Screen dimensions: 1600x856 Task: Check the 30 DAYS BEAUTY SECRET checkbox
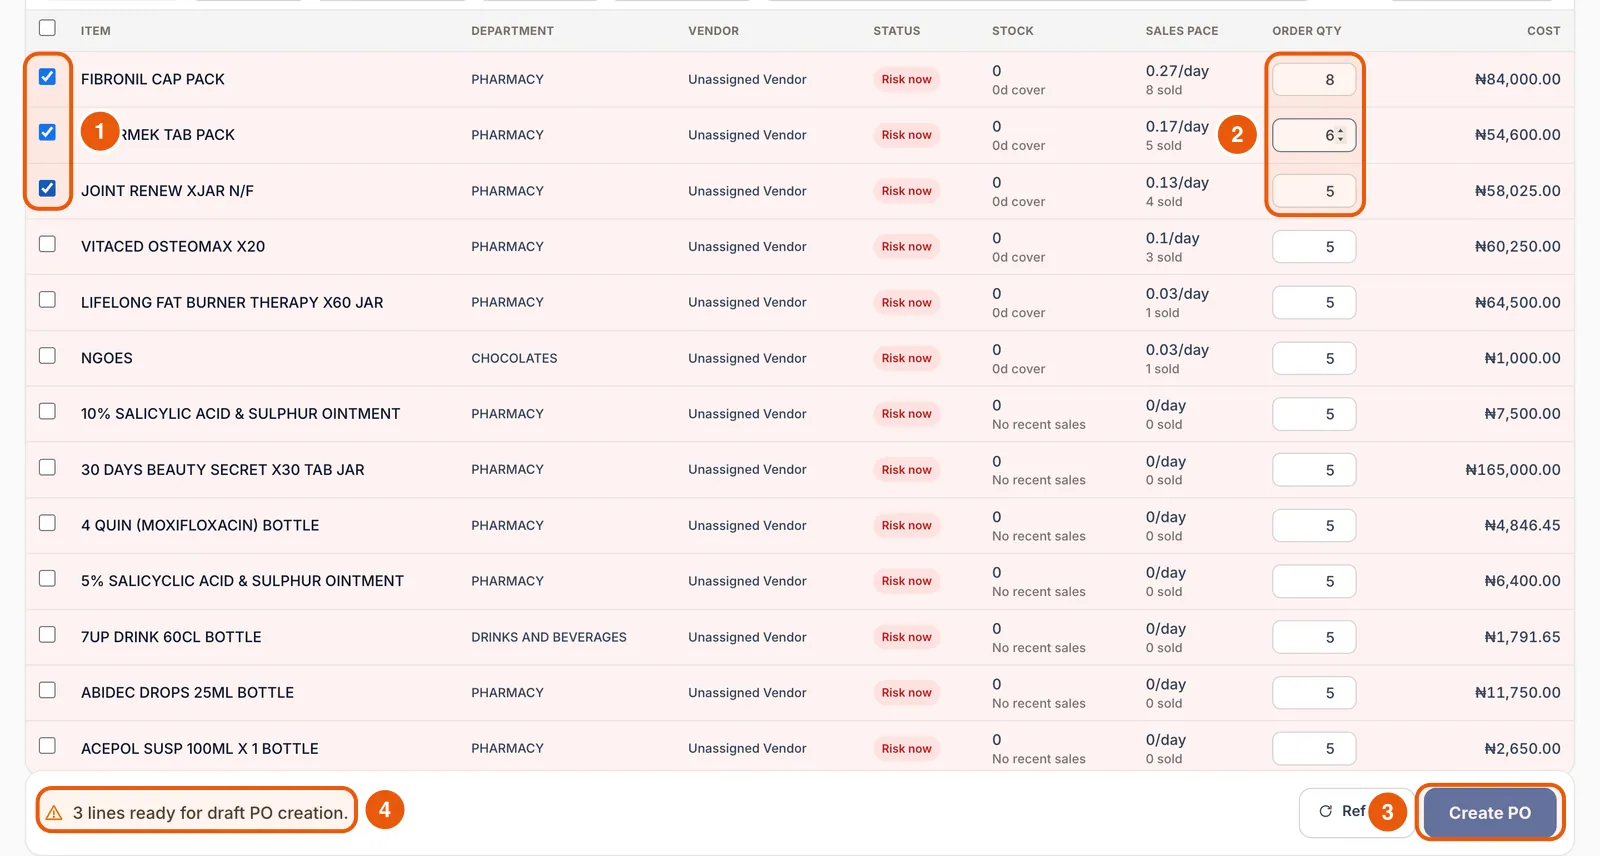47,467
